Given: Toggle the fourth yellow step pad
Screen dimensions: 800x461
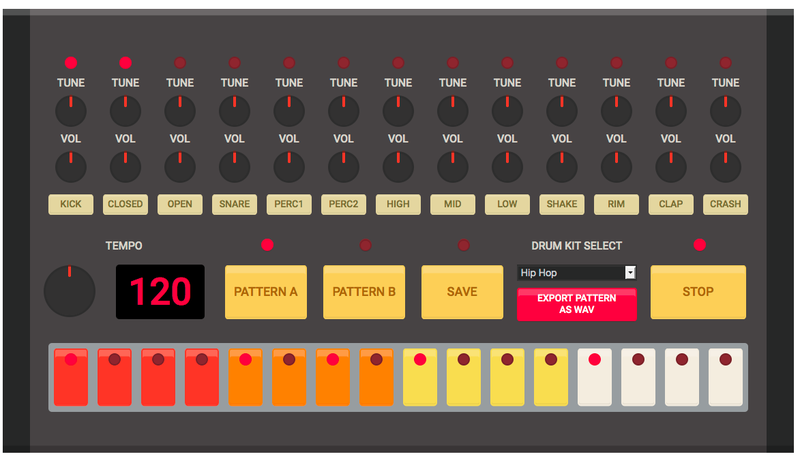Looking at the screenshot, I should point(551,377).
